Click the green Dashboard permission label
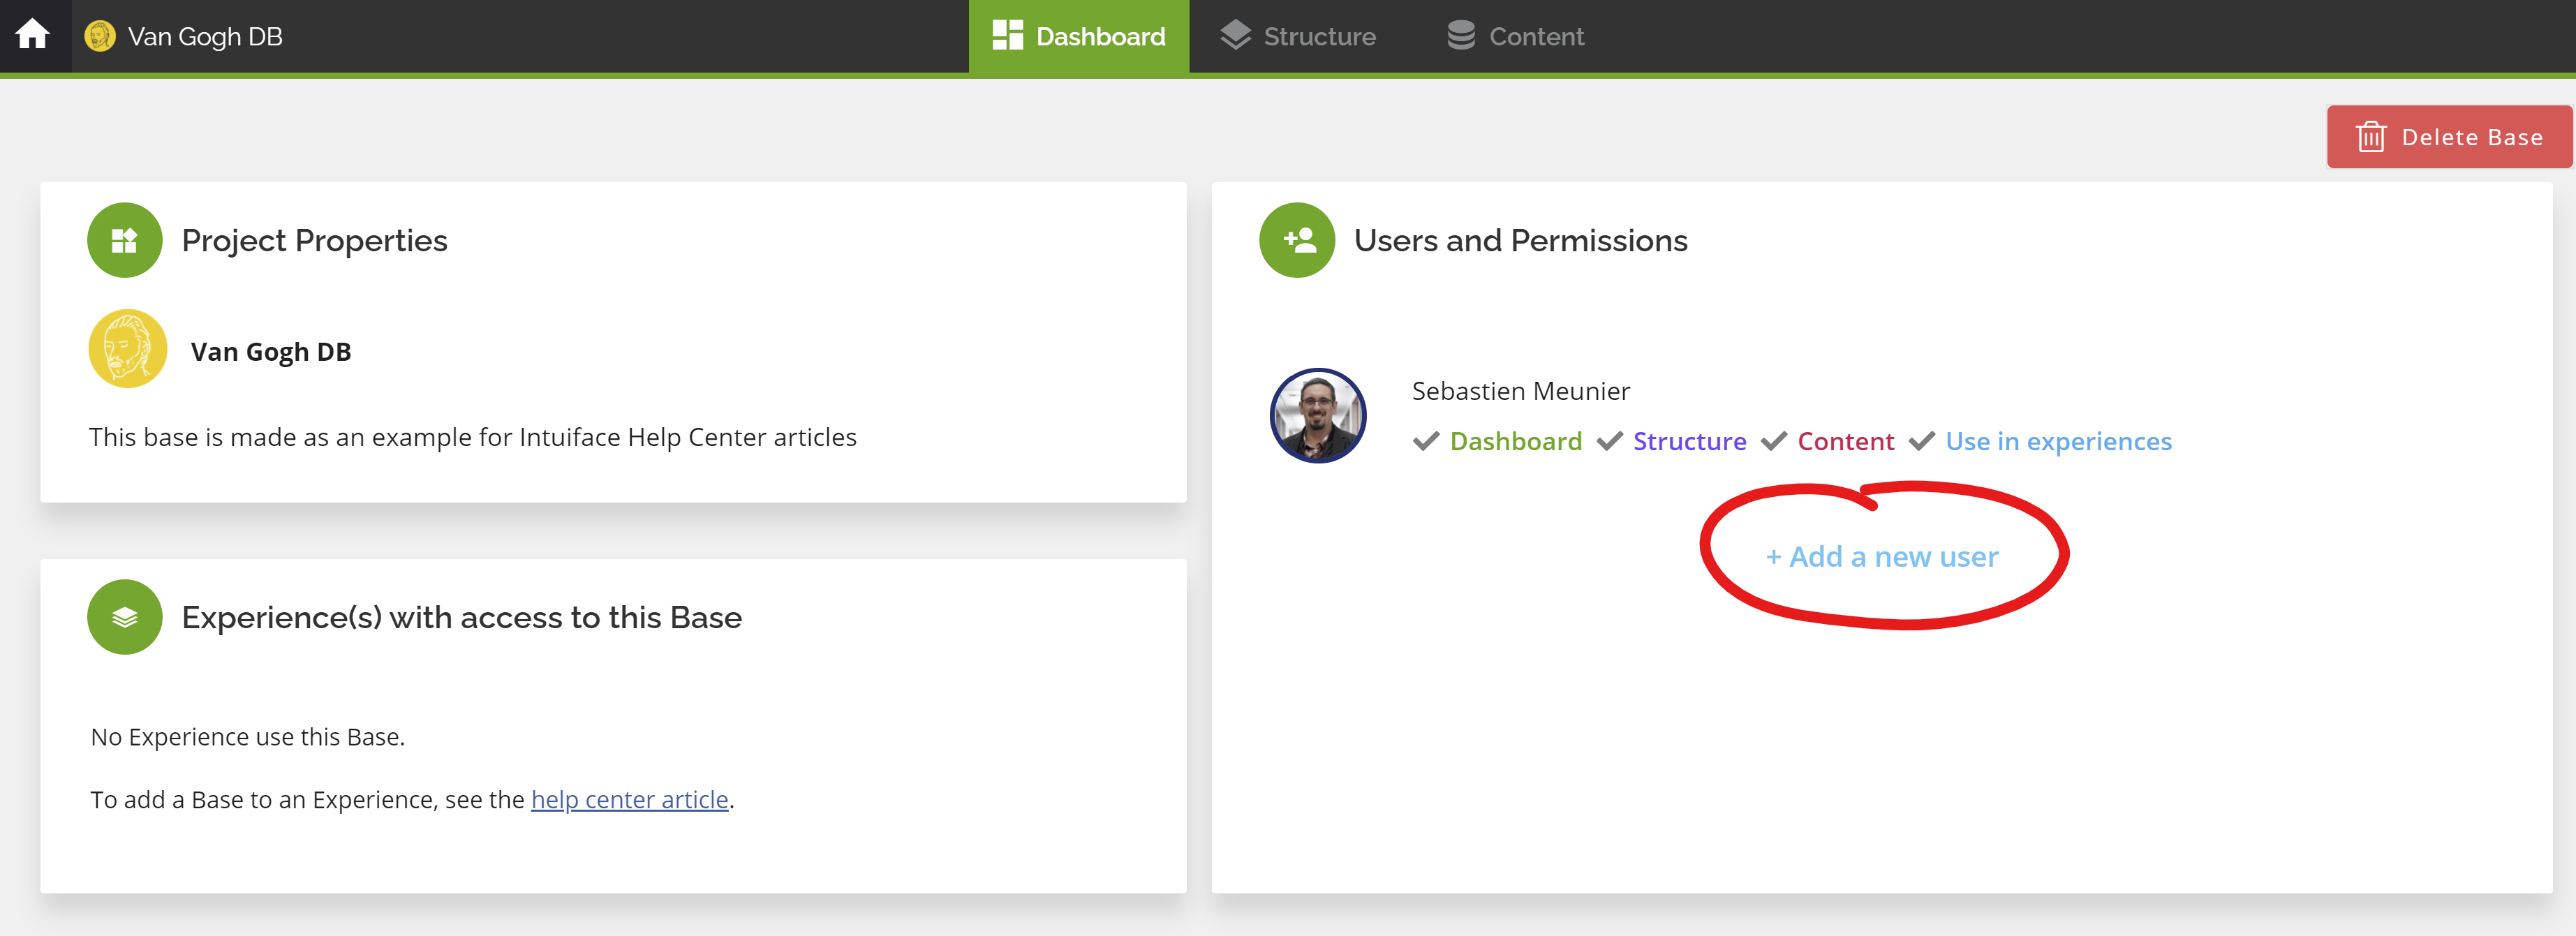Image resolution: width=2576 pixels, height=936 pixels. 1516,441
